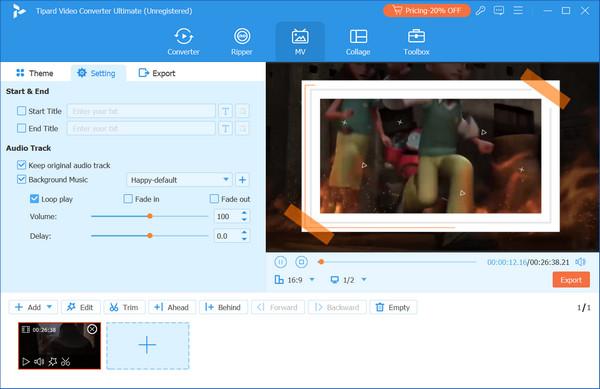Click the key register icon
This screenshot has width=600, height=389.
tap(481, 11)
